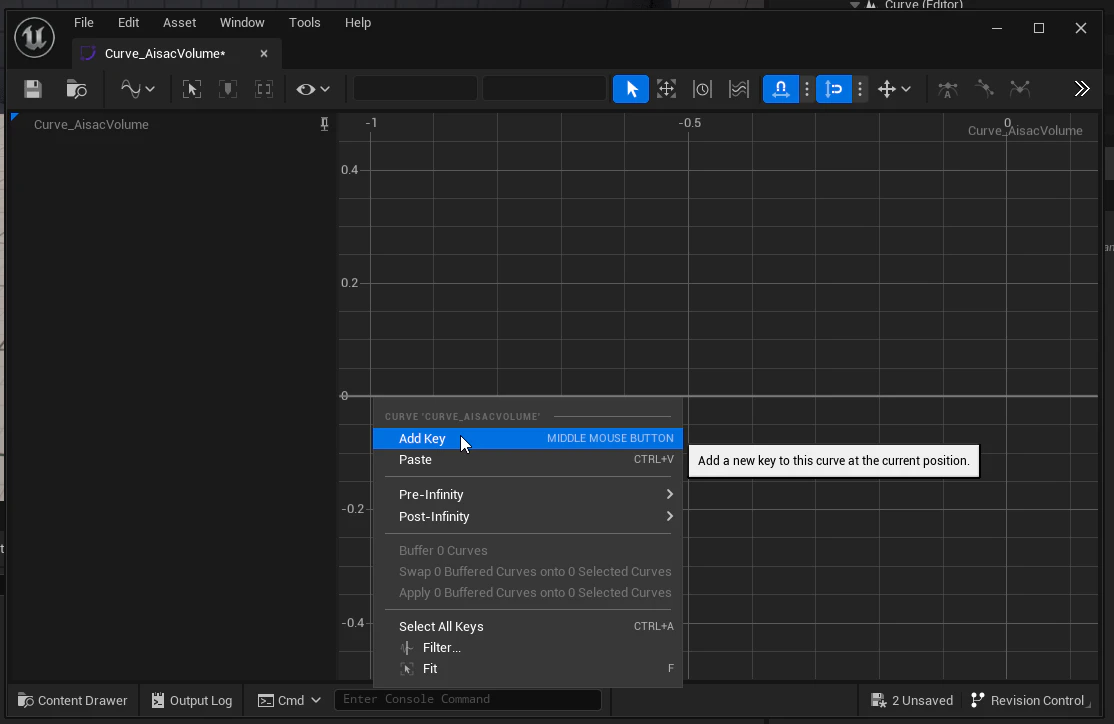Image resolution: width=1114 pixels, height=724 pixels.
Task: Open the Revision Control menu
Action: coord(1029,701)
